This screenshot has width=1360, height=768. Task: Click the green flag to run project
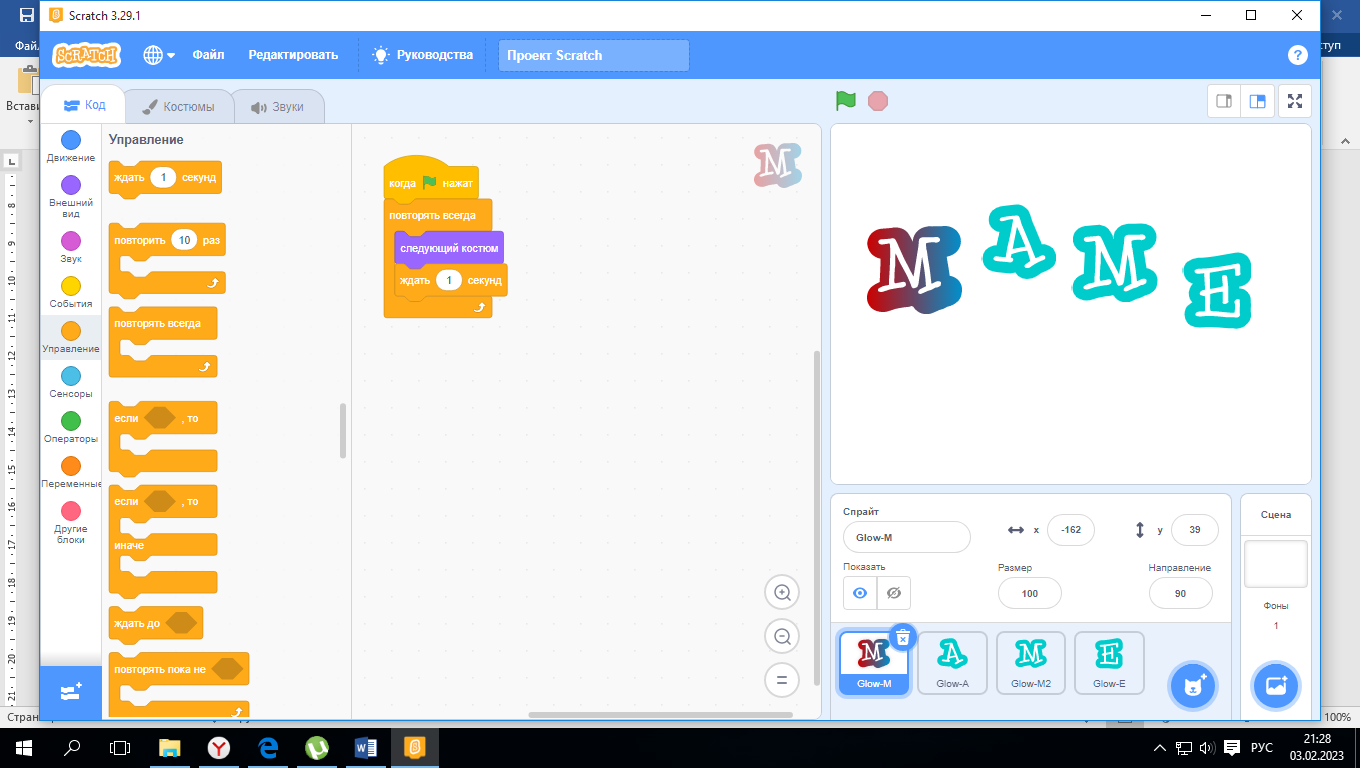pos(846,101)
